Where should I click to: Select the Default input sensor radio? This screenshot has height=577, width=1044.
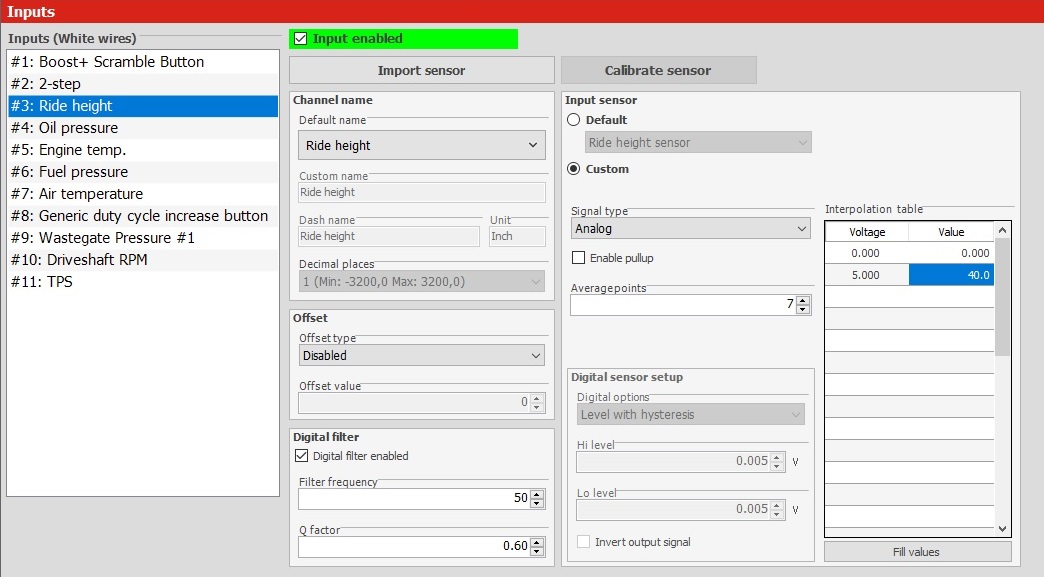pos(573,120)
